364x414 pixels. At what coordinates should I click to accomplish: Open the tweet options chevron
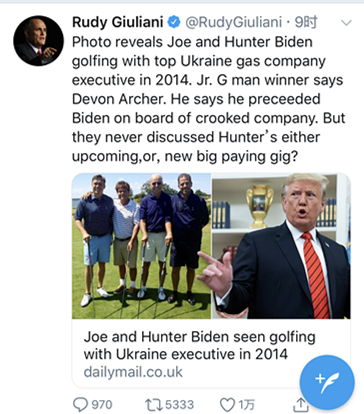point(346,23)
